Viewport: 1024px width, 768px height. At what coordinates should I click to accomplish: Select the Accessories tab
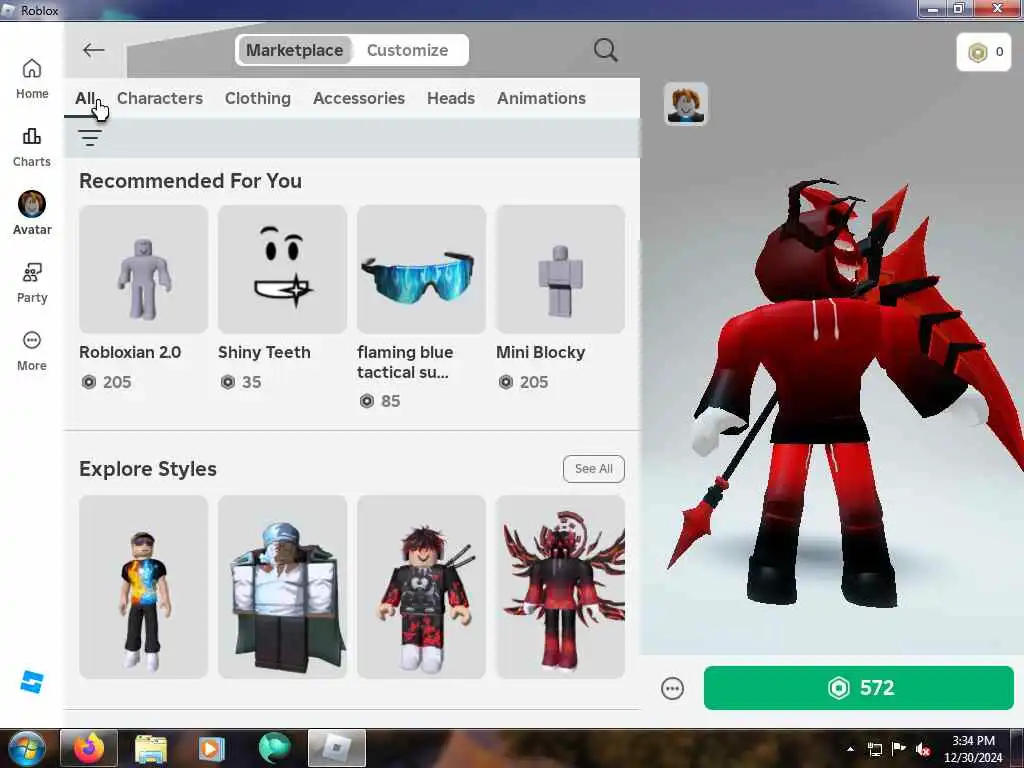pos(359,98)
